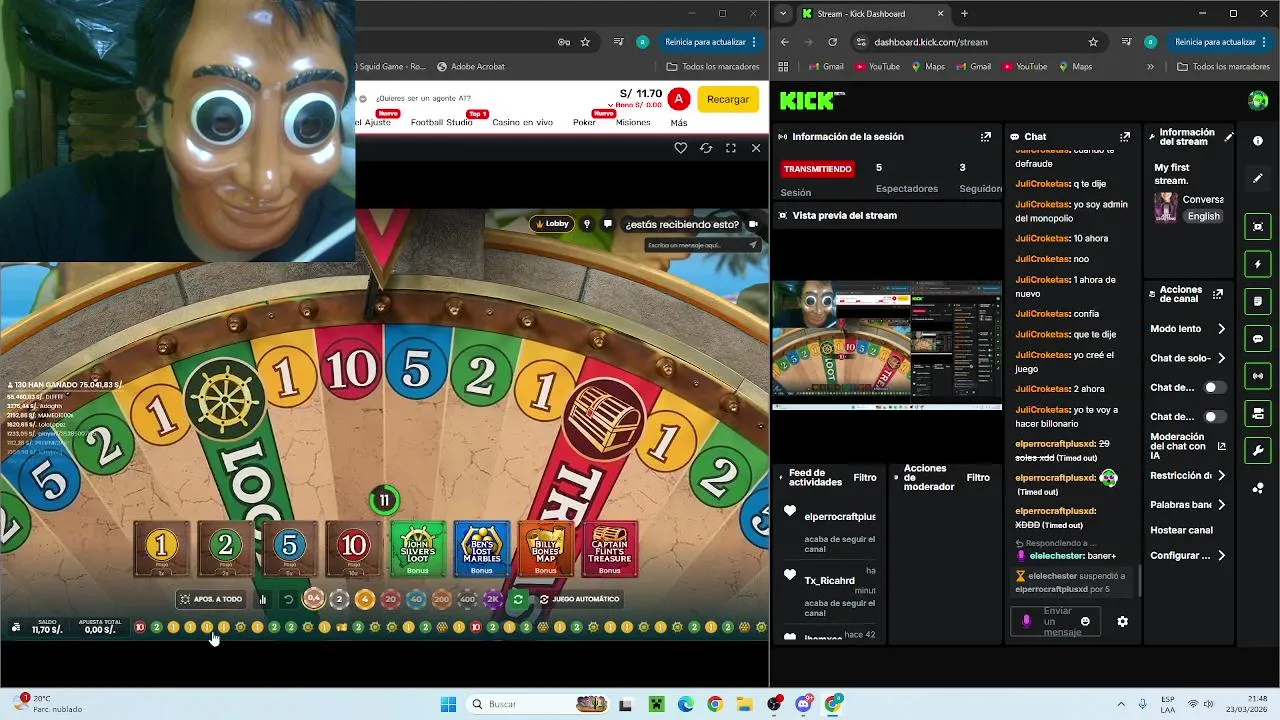Pop out Acciones de canal panel
Image resolution: width=1280 pixels, height=720 pixels.
tap(1217, 294)
